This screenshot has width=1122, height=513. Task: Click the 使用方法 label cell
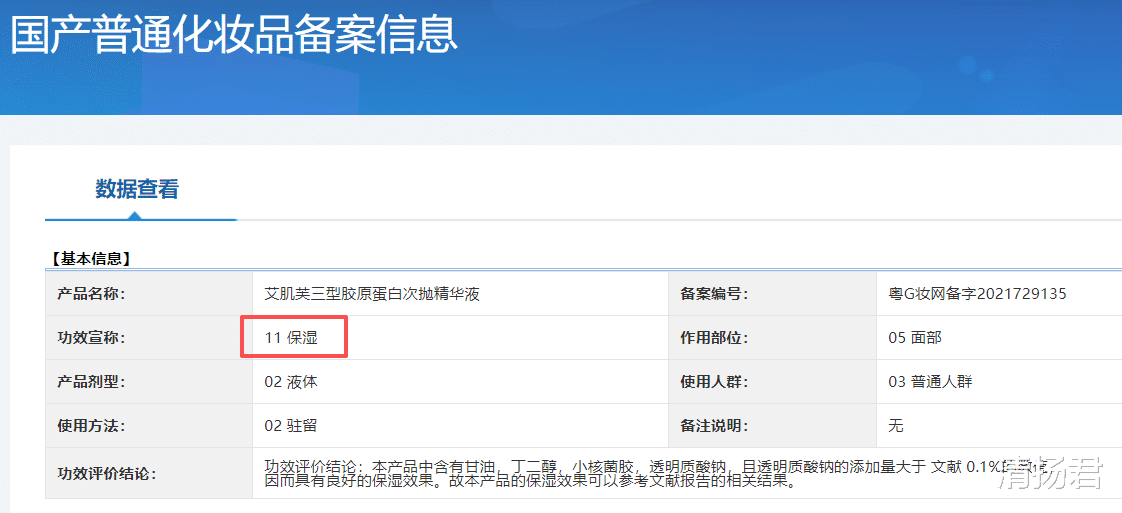point(149,426)
